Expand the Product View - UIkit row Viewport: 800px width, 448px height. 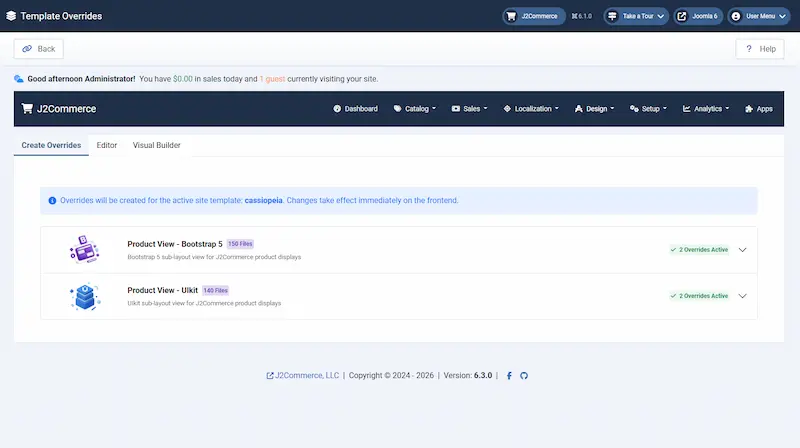[742, 296]
